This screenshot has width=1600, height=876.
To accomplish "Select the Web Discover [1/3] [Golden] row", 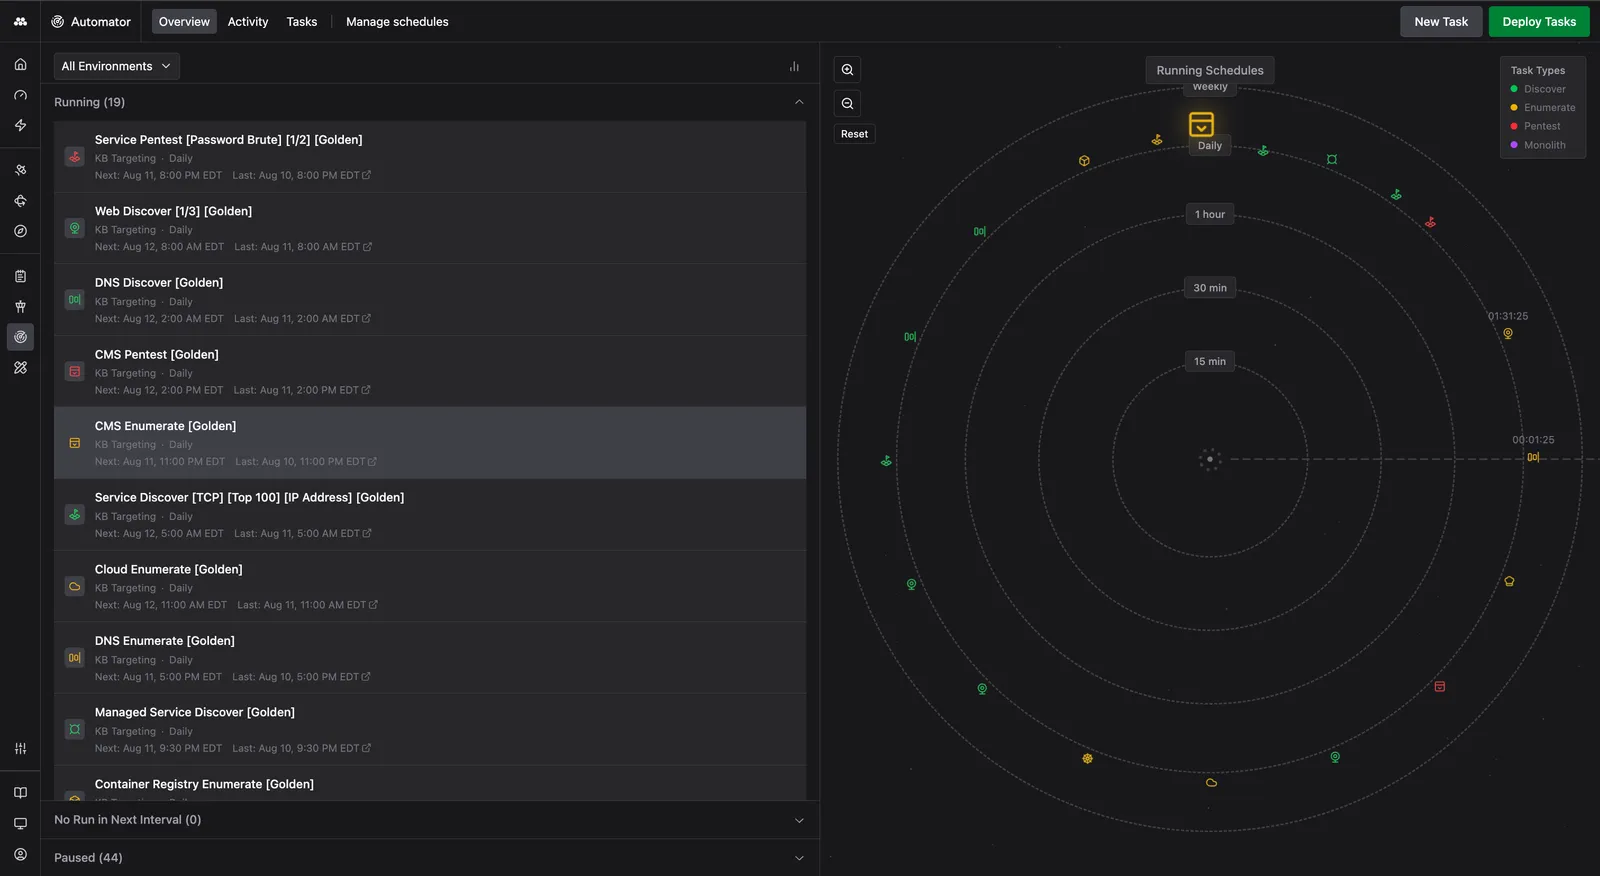I will (x=430, y=229).
